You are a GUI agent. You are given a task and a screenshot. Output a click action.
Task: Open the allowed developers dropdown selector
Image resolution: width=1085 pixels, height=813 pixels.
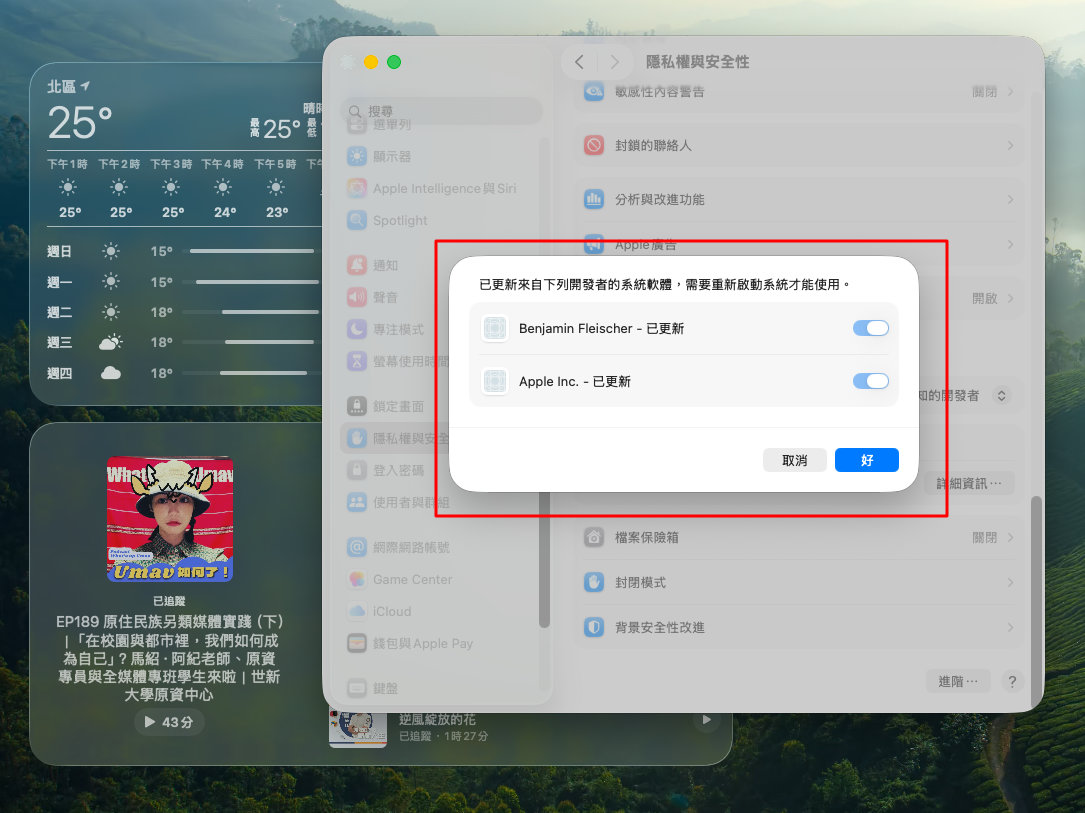1003,396
